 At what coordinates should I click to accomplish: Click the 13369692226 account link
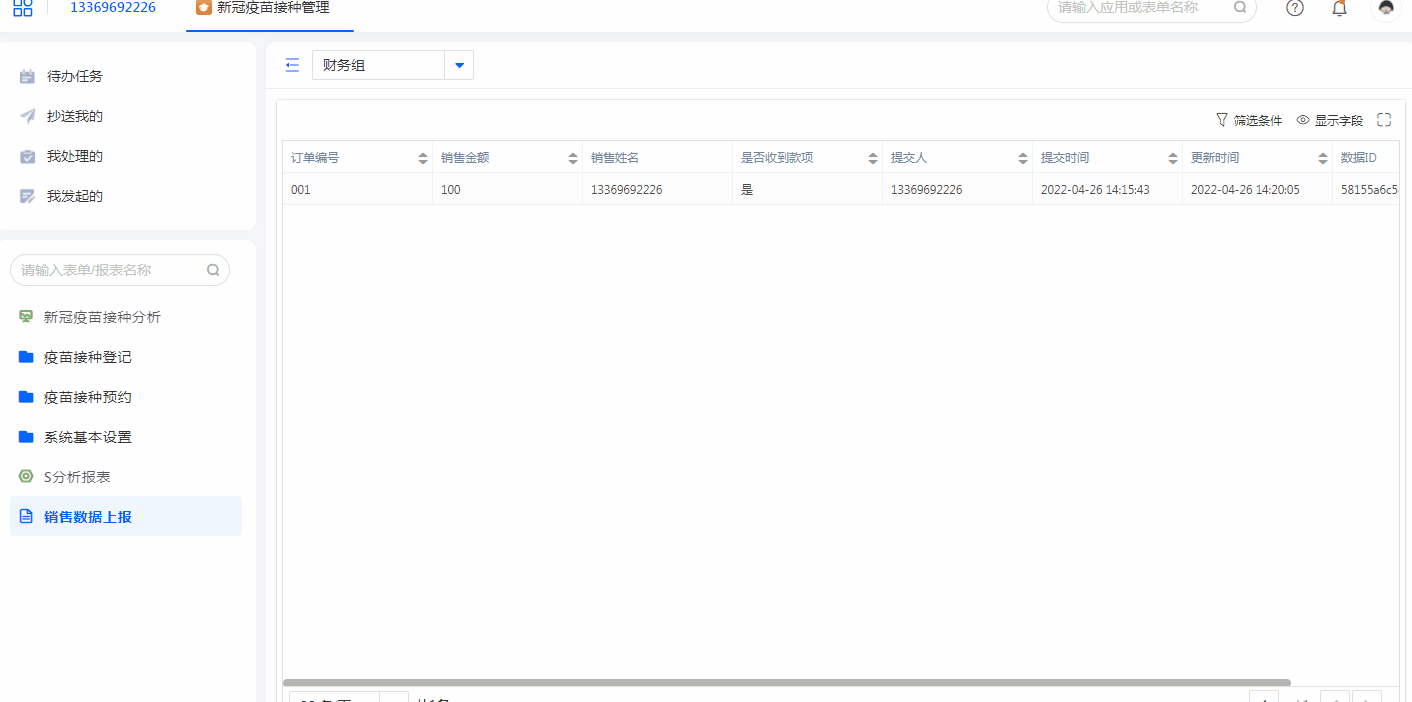(112, 8)
